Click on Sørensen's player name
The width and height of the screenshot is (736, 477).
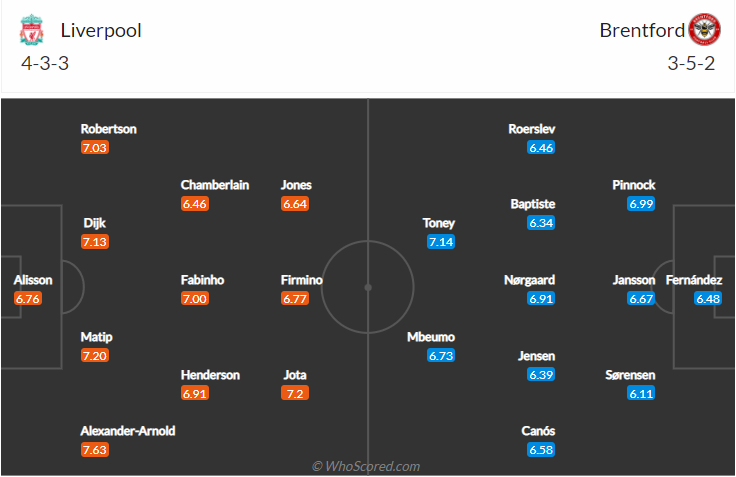[629, 375]
